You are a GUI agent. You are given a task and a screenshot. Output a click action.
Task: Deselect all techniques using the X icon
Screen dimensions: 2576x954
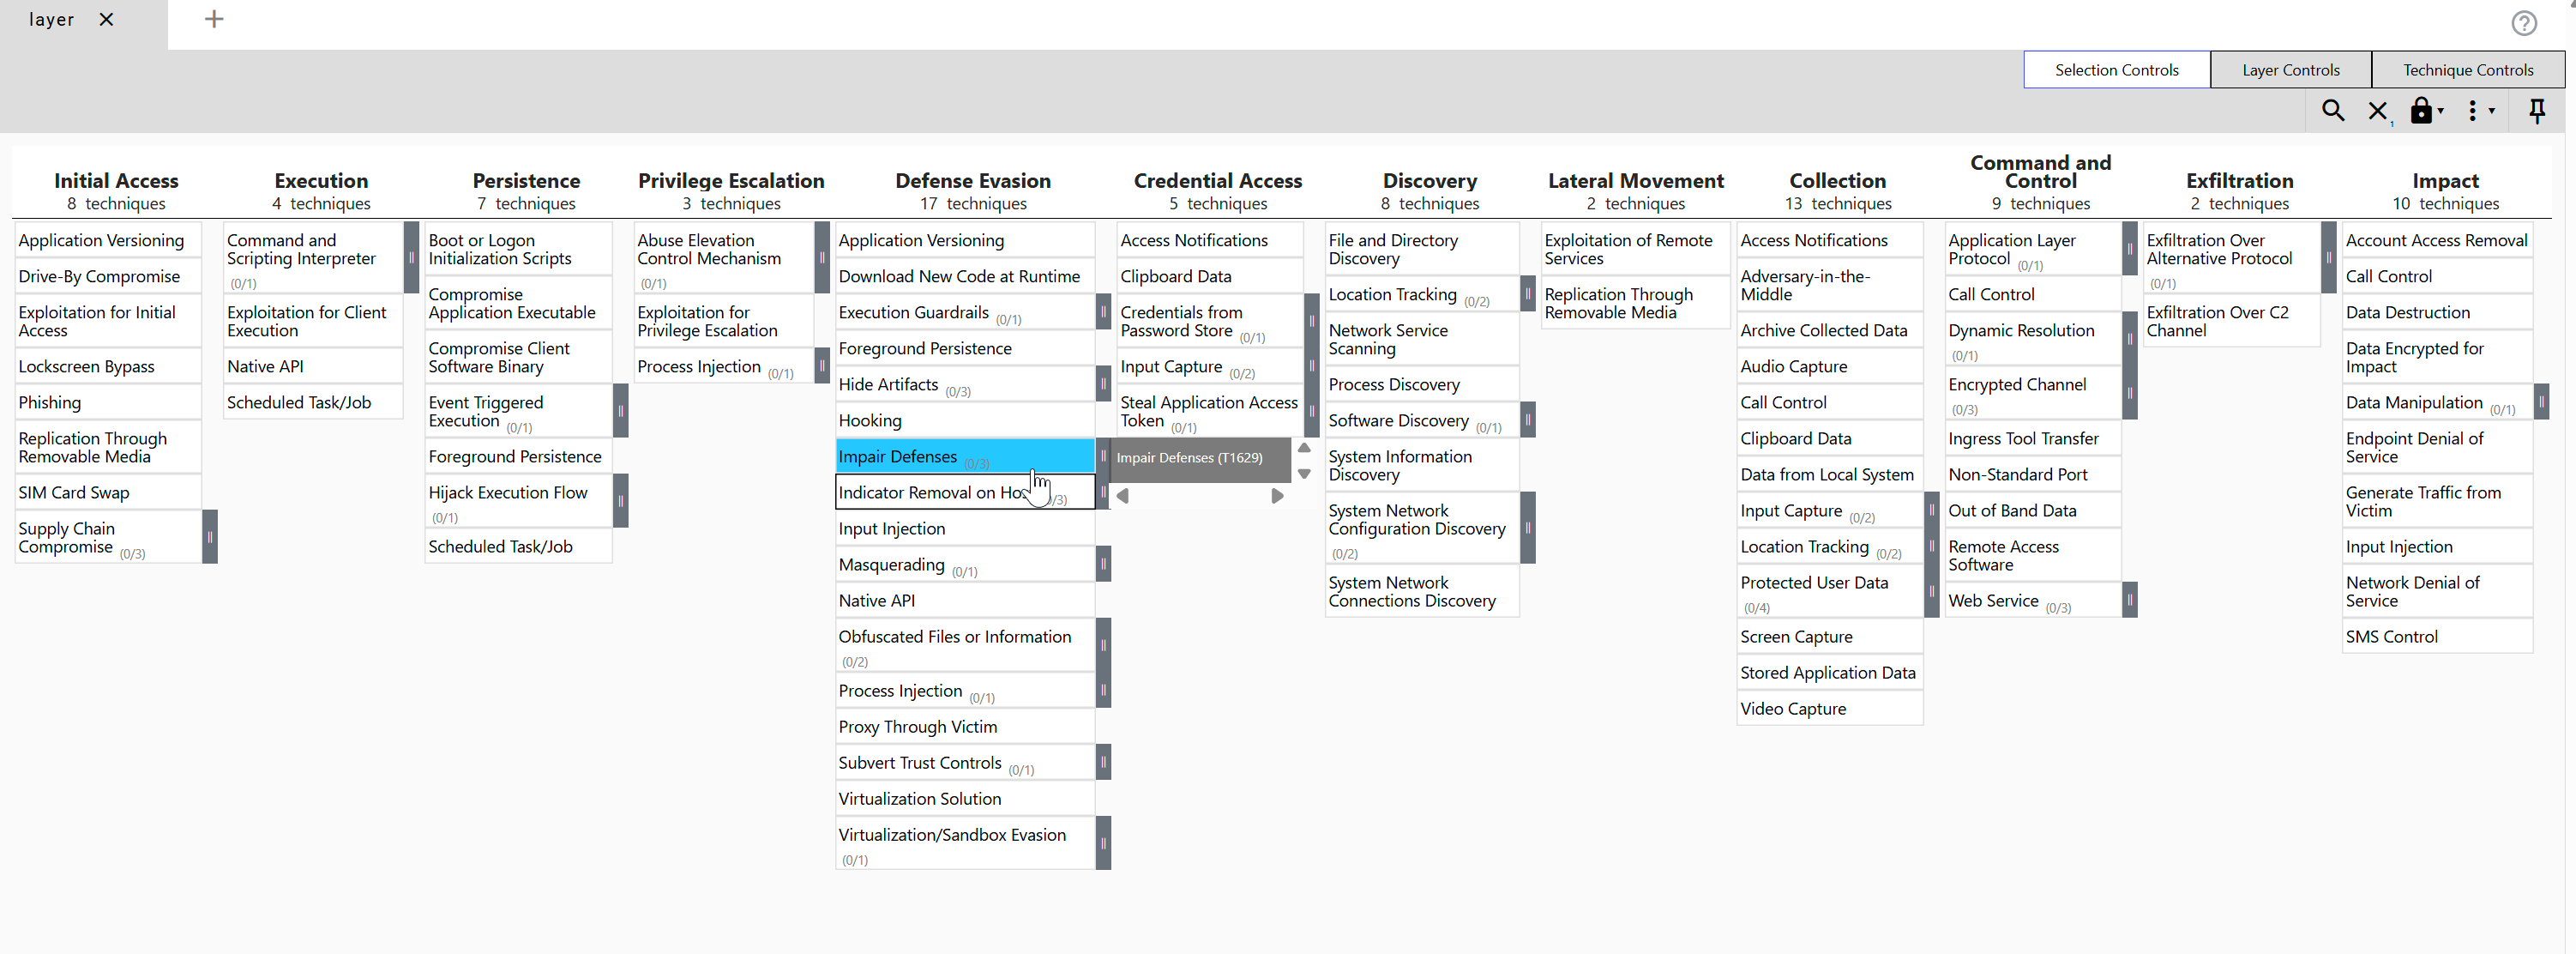click(x=2377, y=111)
